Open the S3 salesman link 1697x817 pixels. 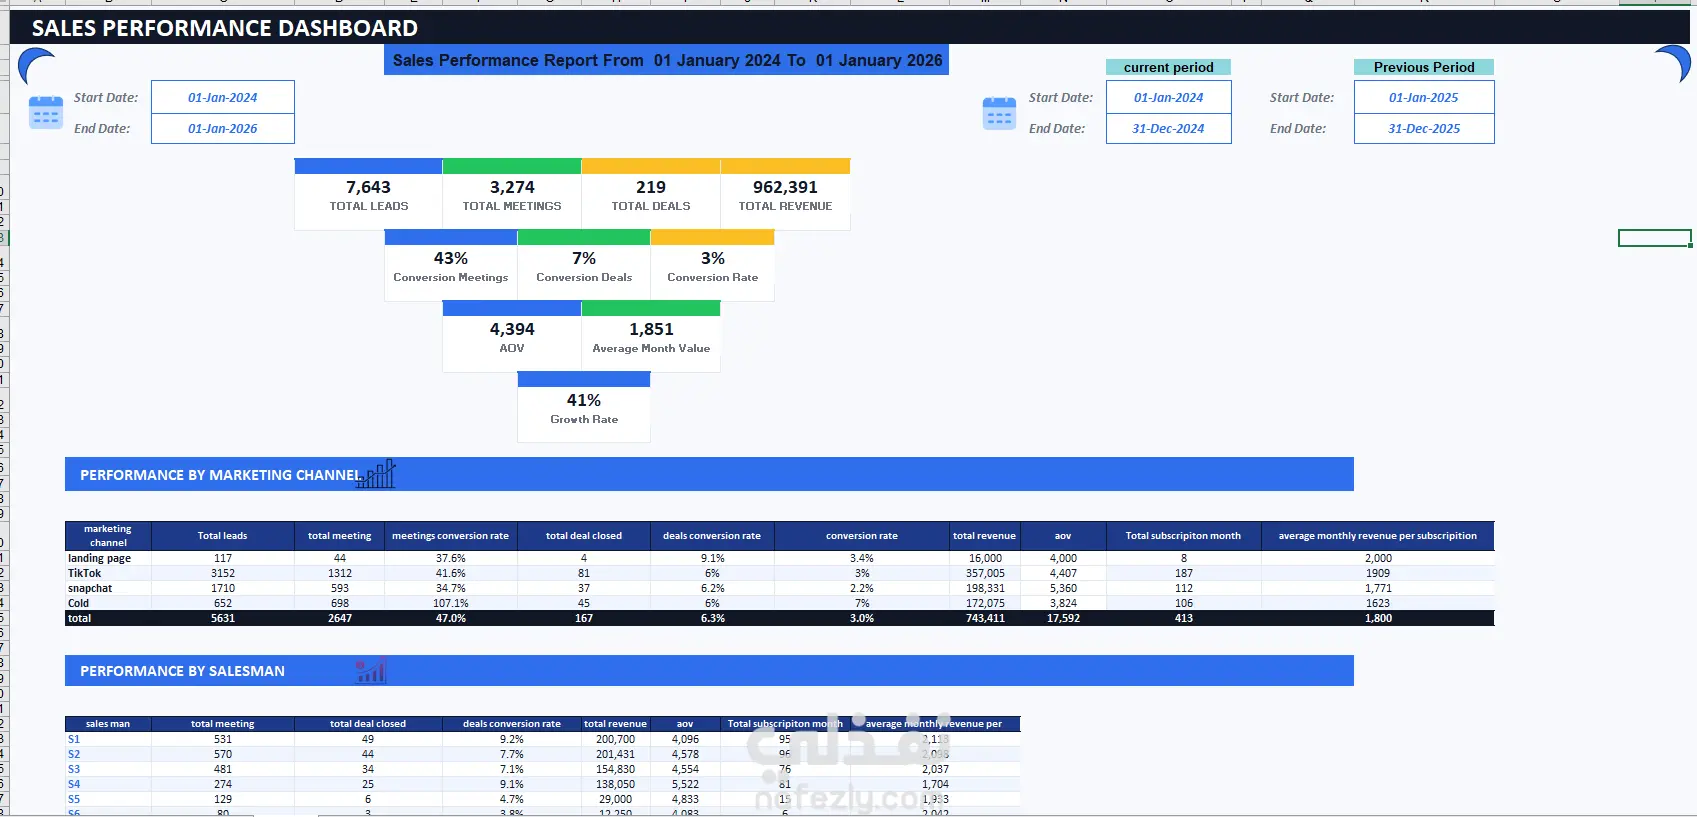[74, 769]
